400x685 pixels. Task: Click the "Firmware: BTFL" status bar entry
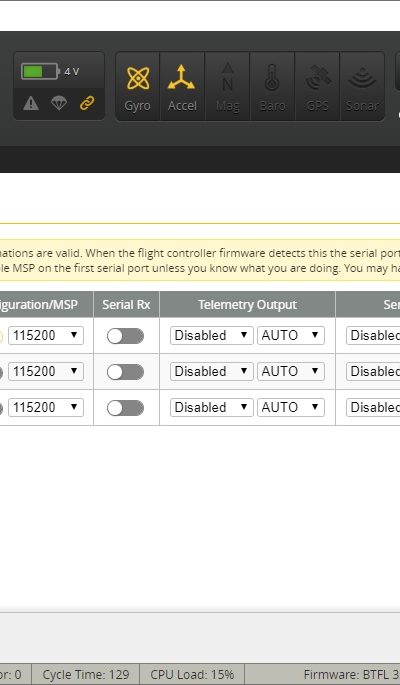pyautogui.click(x=352, y=675)
